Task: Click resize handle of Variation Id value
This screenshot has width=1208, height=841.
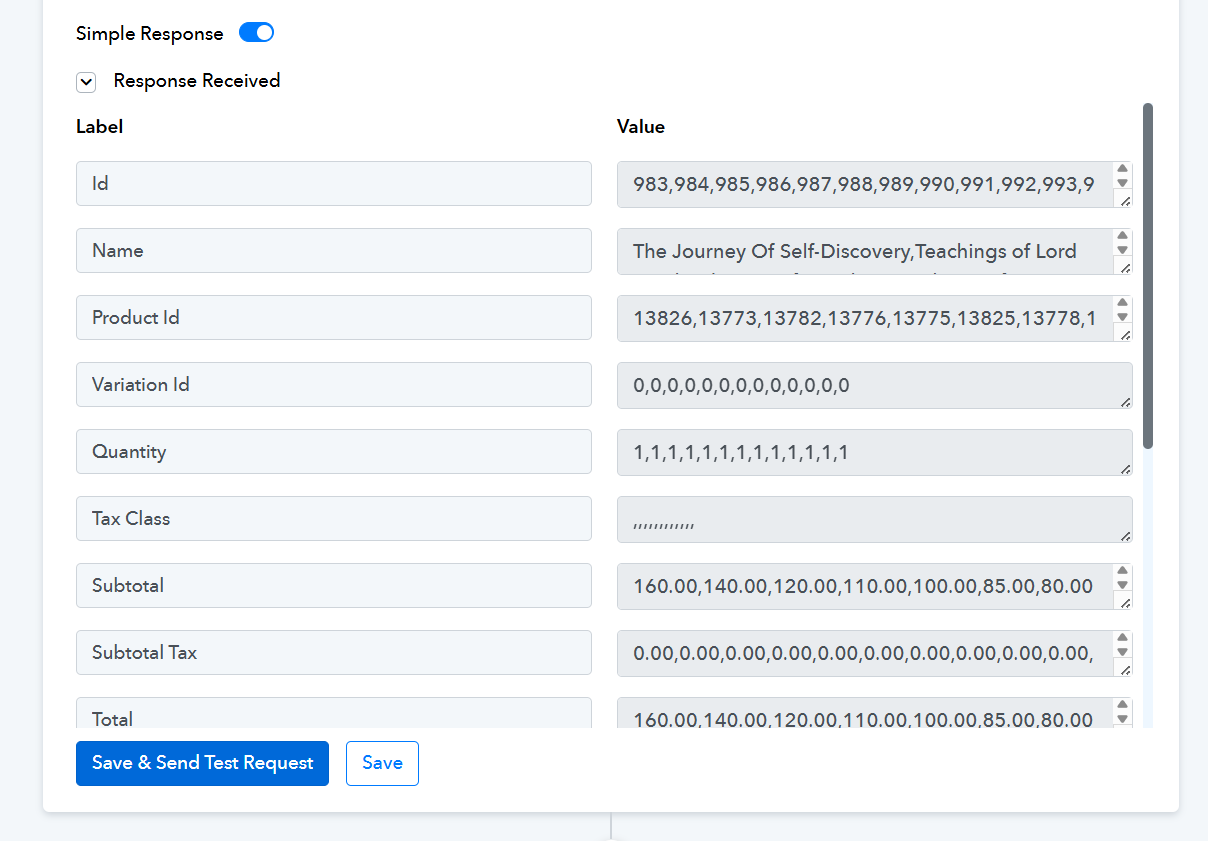Action: point(1125,401)
